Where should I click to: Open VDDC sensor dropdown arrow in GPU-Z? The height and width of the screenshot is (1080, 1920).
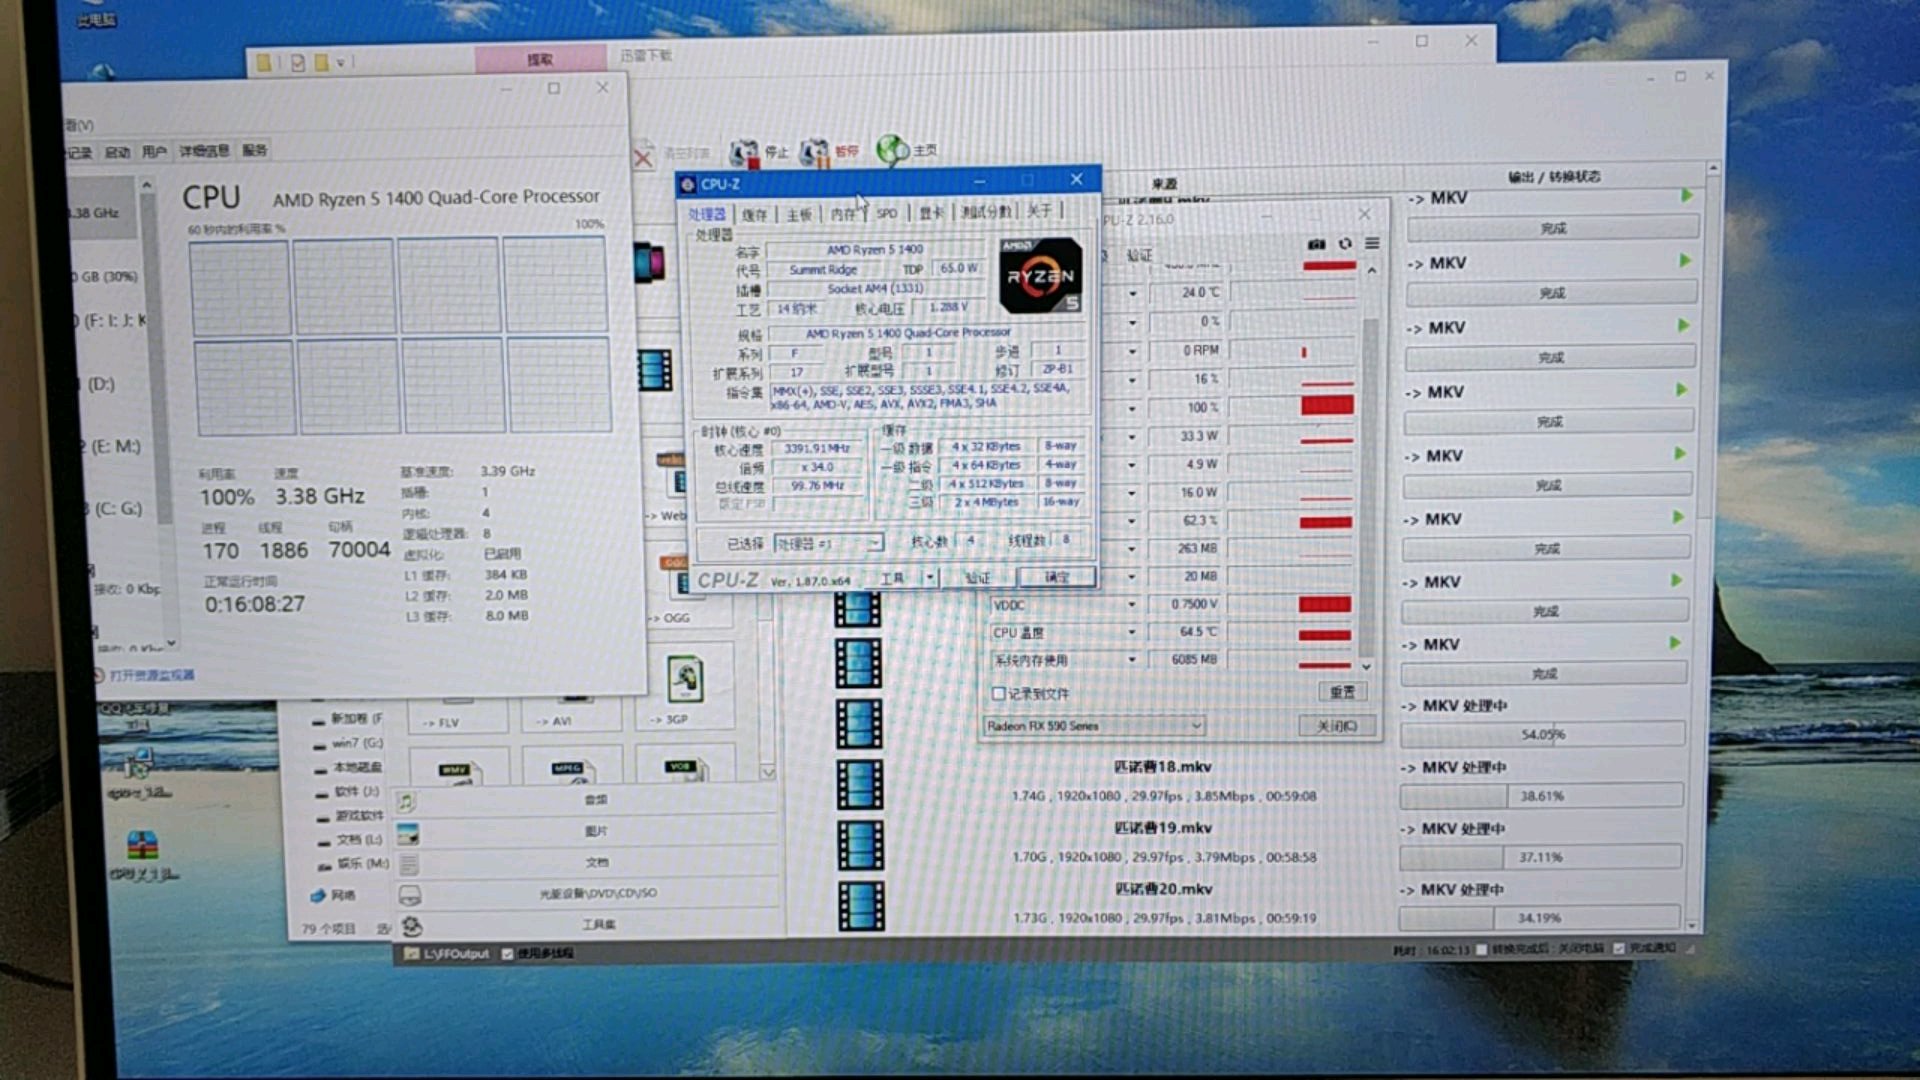tap(1132, 605)
